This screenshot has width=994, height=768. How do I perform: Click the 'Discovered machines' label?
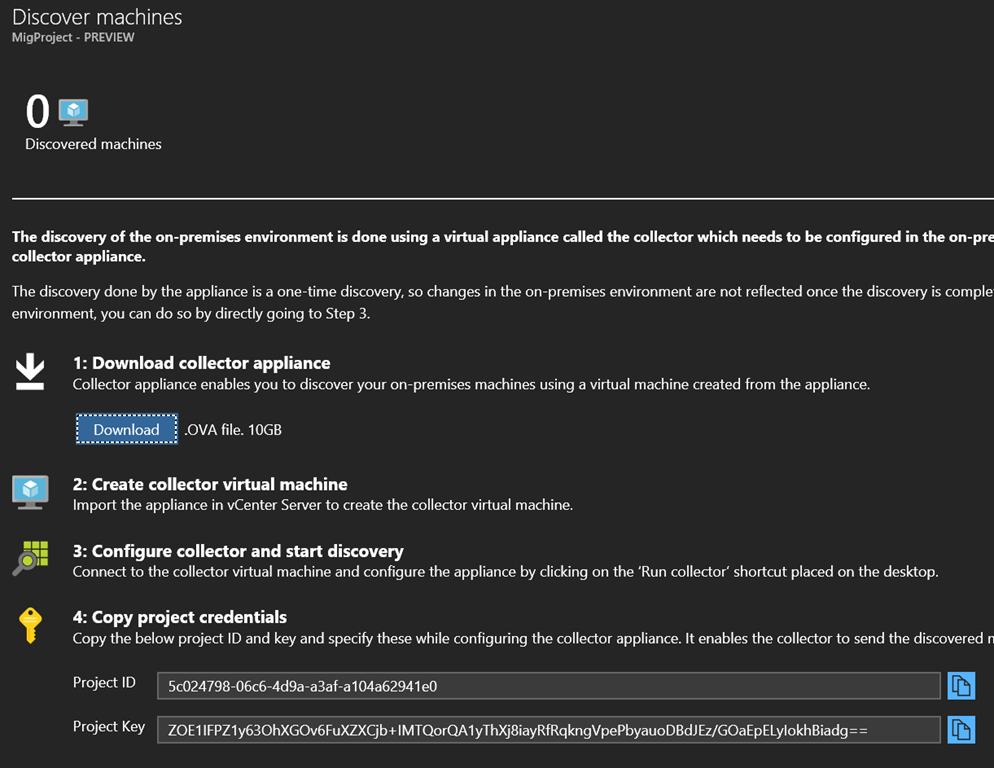[93, 144]
